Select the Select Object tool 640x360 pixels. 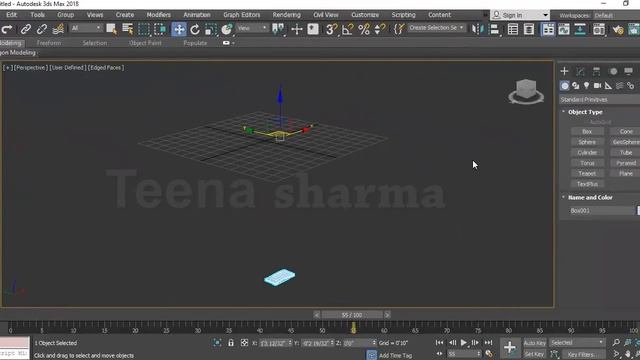coord(111,29)
